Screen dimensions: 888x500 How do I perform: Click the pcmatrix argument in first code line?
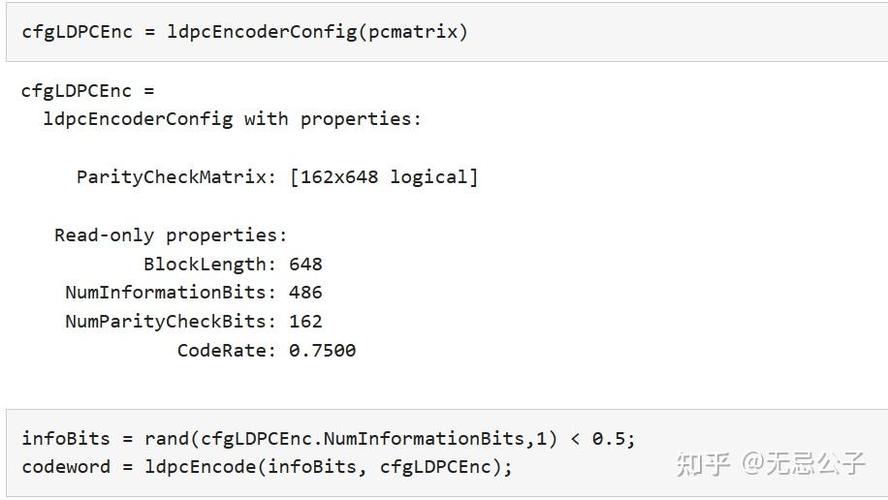pyautogui.click(x=413, y=31)
